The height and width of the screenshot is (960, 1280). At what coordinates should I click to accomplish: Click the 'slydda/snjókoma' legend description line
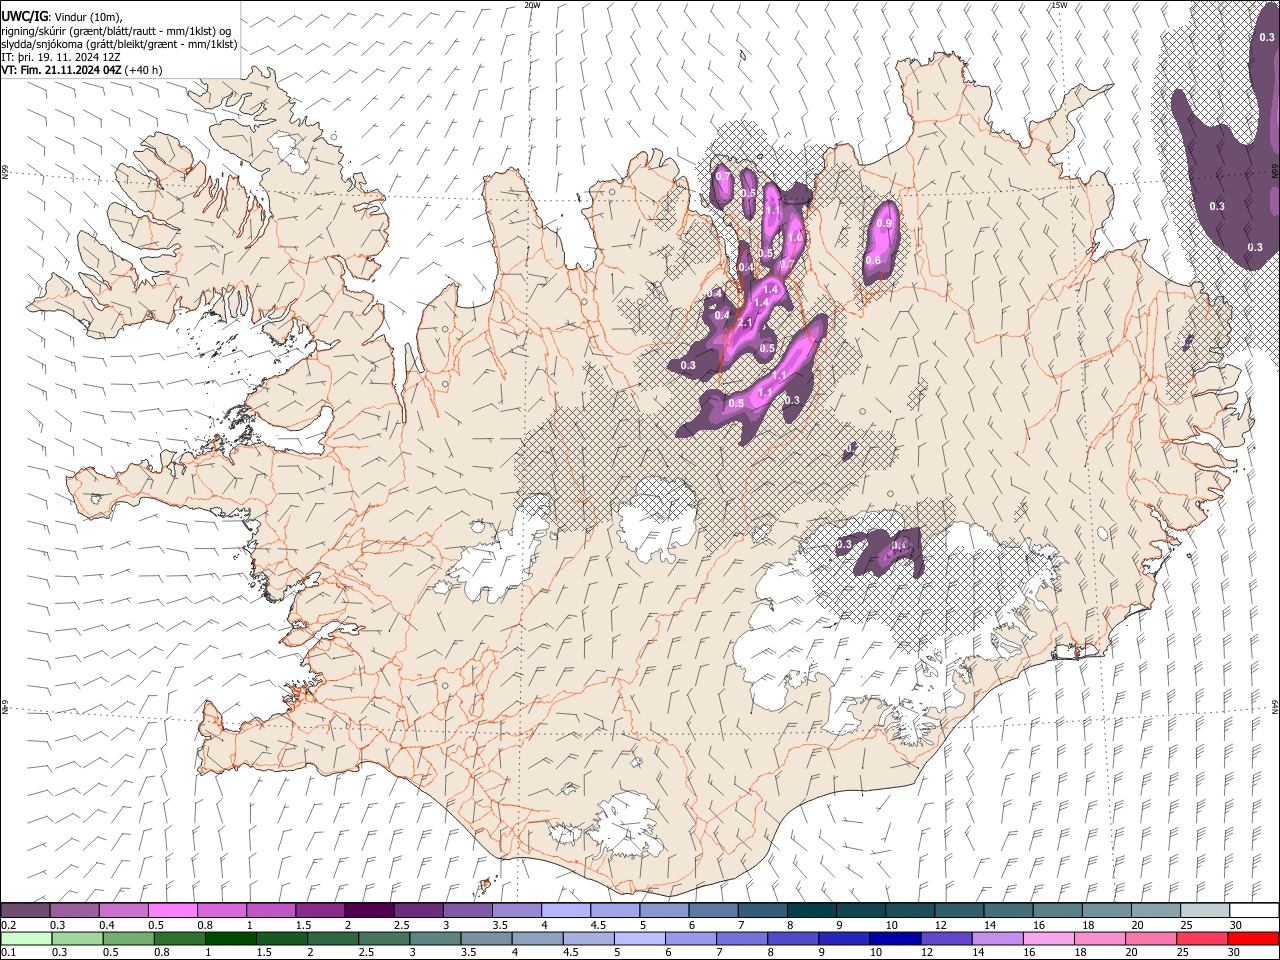119,45
